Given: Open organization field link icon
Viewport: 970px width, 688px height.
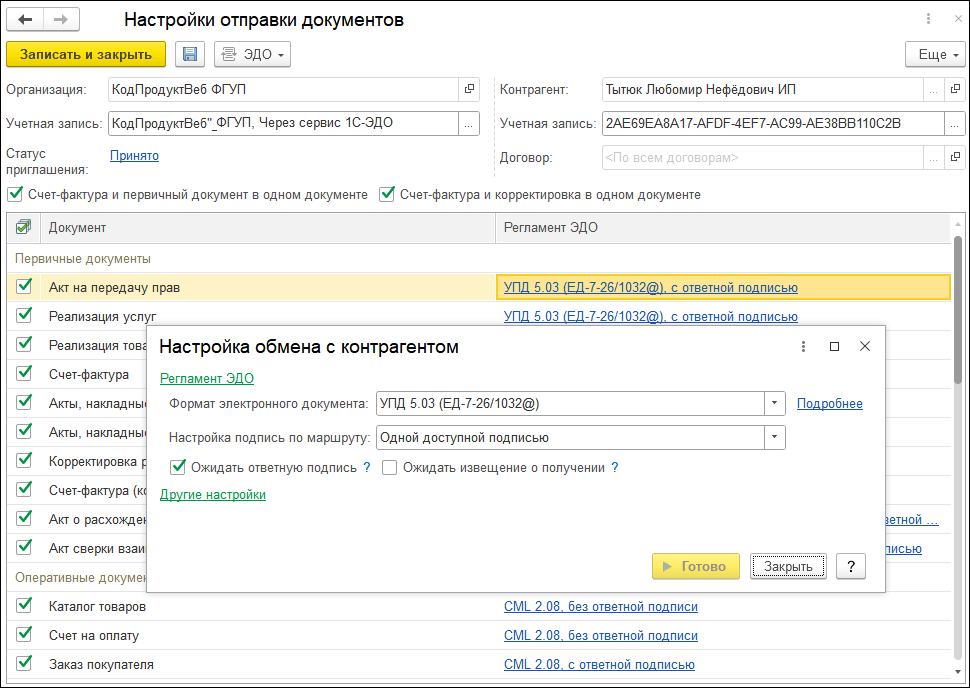Looking at the screenshot, I should pyautogui.click(x=469, y=90).
